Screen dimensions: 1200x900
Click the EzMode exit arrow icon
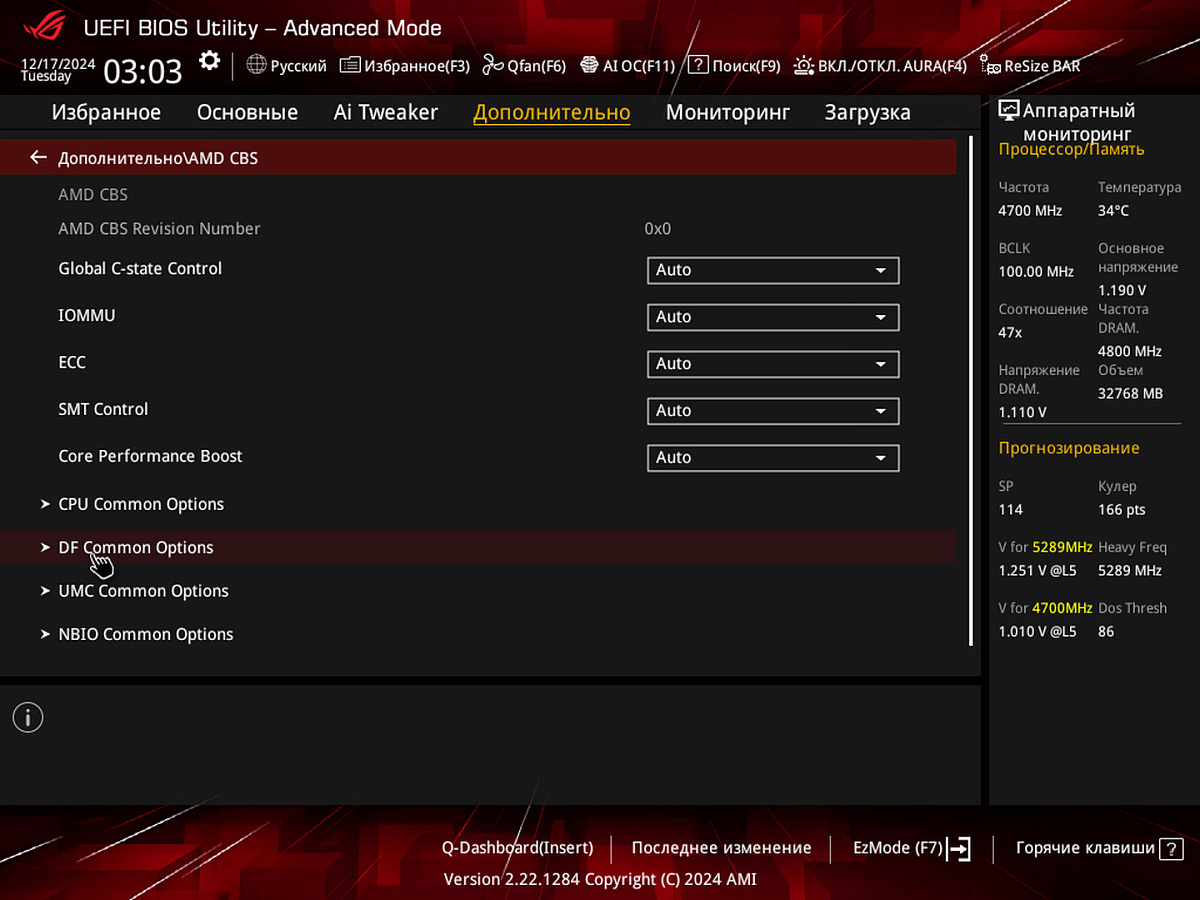coord(958,849)
